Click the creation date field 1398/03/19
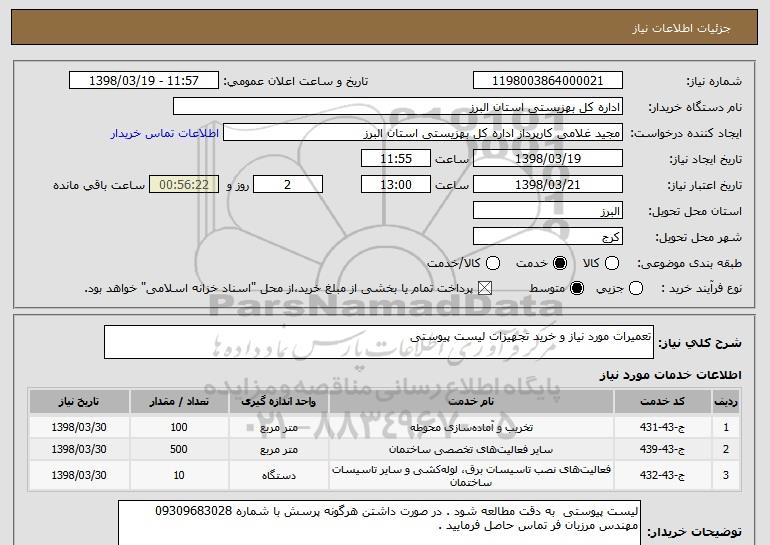This screenshot has width=770, height=545. coord(548,159)
